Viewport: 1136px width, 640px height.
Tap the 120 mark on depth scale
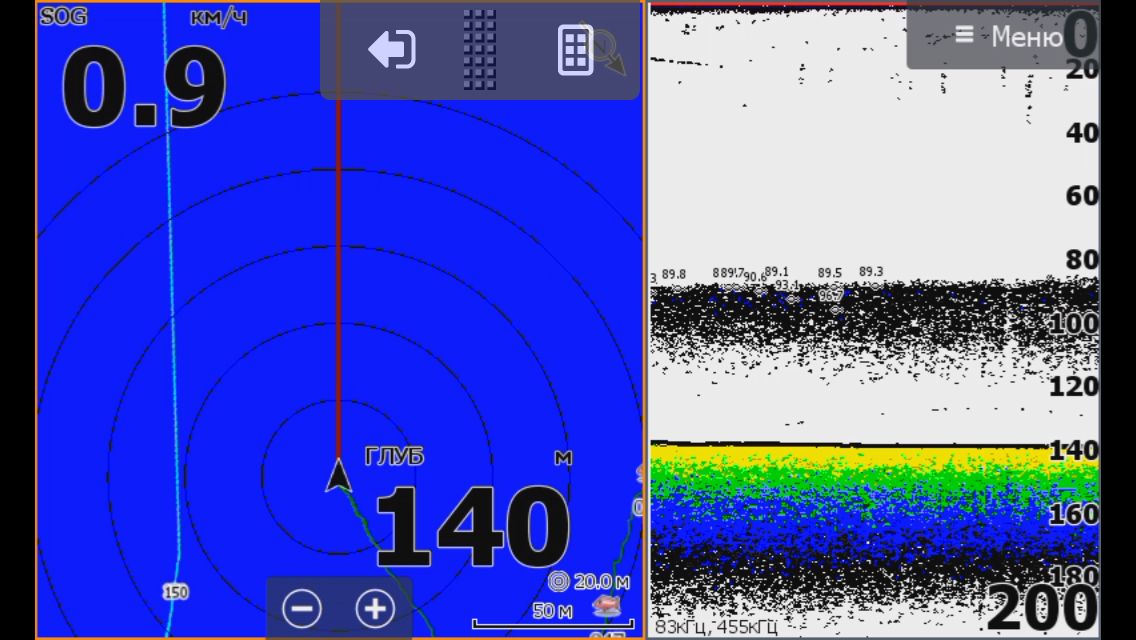(x=1074, y=386)
